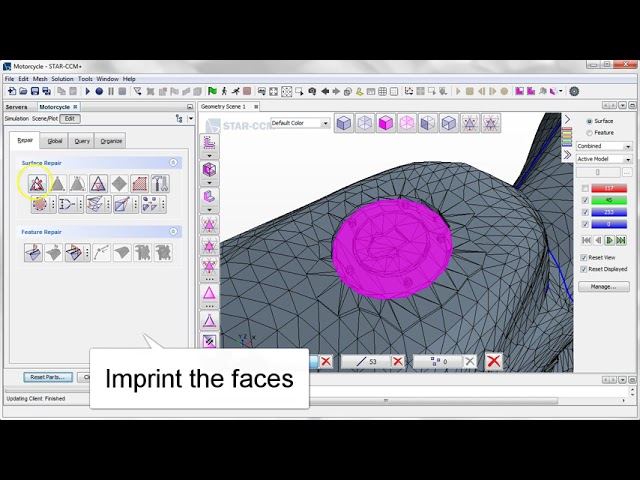Collapse the Surface Repair section
This screenshot has height=480, width=640.
coord(173,162)
